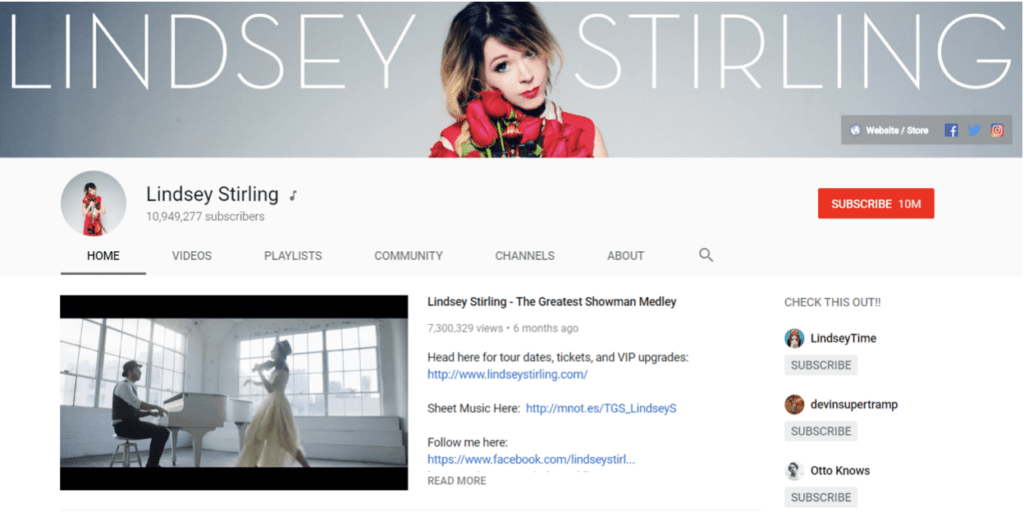Open lindseystirling.com link
Viewport: 1024px width, 517px height.
pyautogui.click(x=507, y=375)
